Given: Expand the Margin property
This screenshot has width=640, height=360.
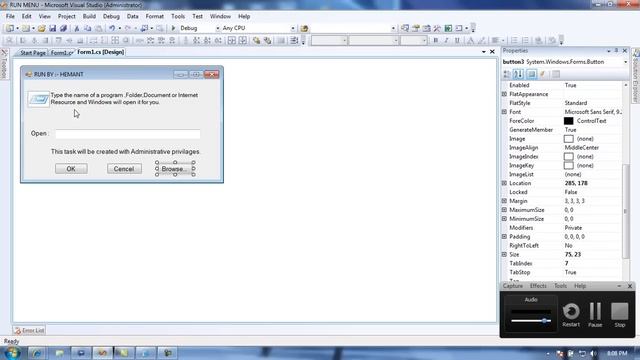Looking at the screenshot, I should click(x=504, y=201).
